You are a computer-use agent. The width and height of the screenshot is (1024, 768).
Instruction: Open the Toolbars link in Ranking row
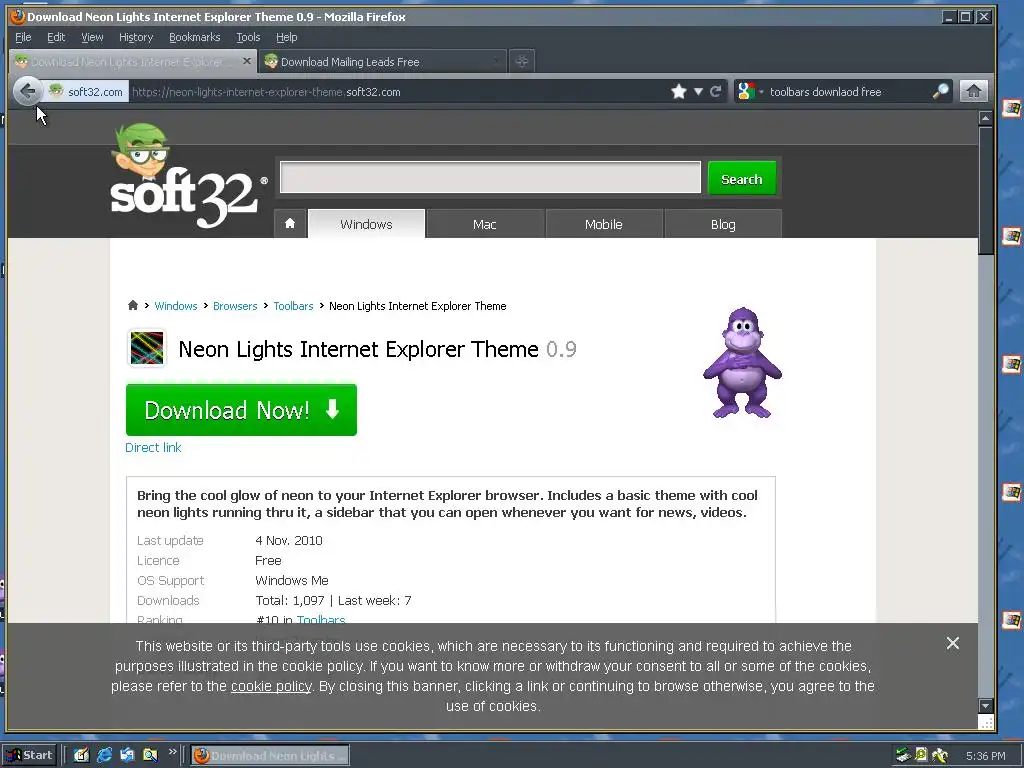pyautogui.click(x=321, y=619)
